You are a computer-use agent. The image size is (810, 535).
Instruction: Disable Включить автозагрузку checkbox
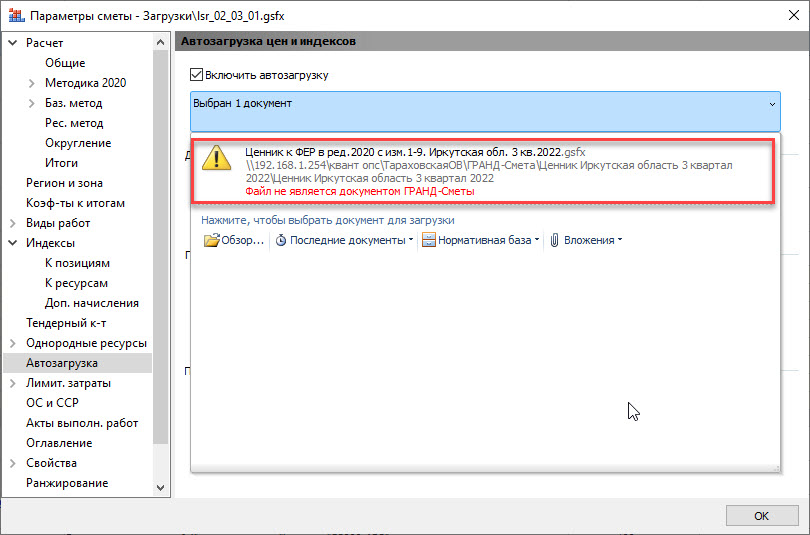tap(196, 75)
